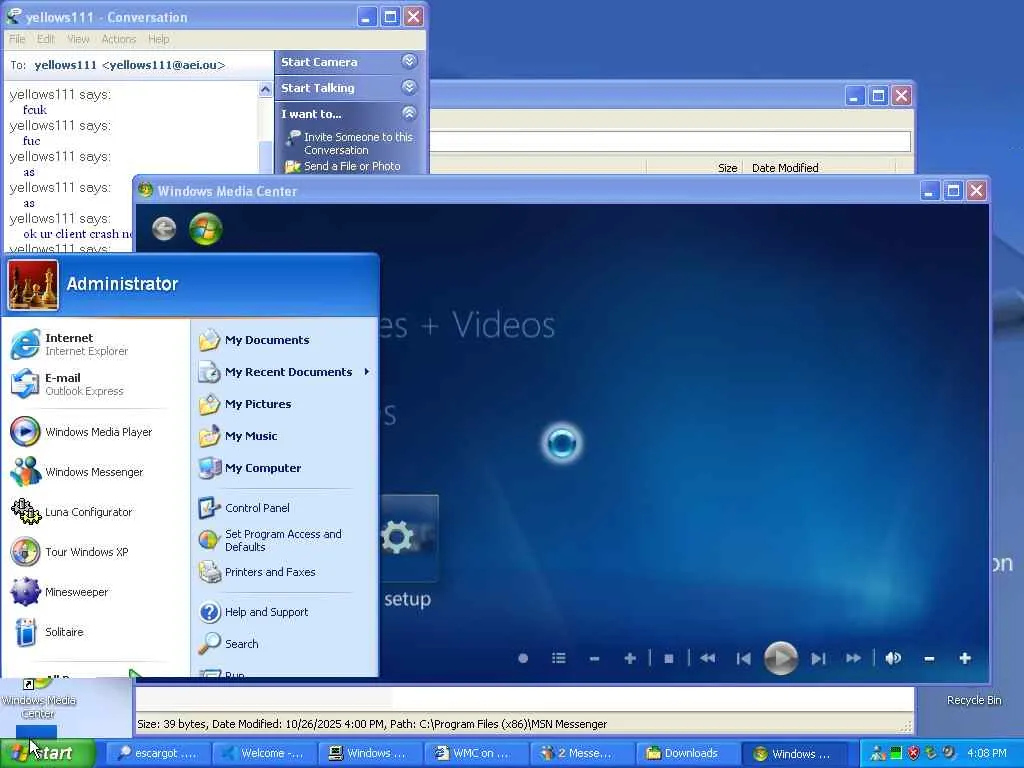Open Control Panel

point(244,507)
